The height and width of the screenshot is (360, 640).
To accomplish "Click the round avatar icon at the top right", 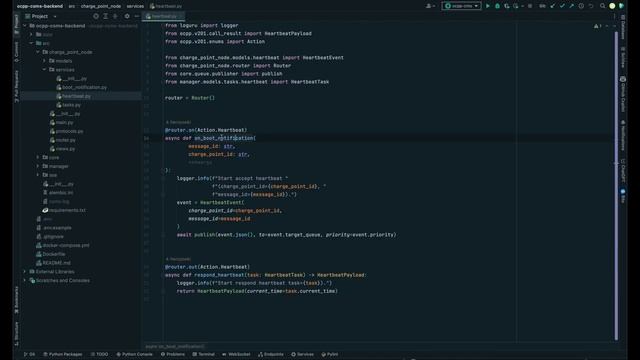I will [x=612, y=6].
